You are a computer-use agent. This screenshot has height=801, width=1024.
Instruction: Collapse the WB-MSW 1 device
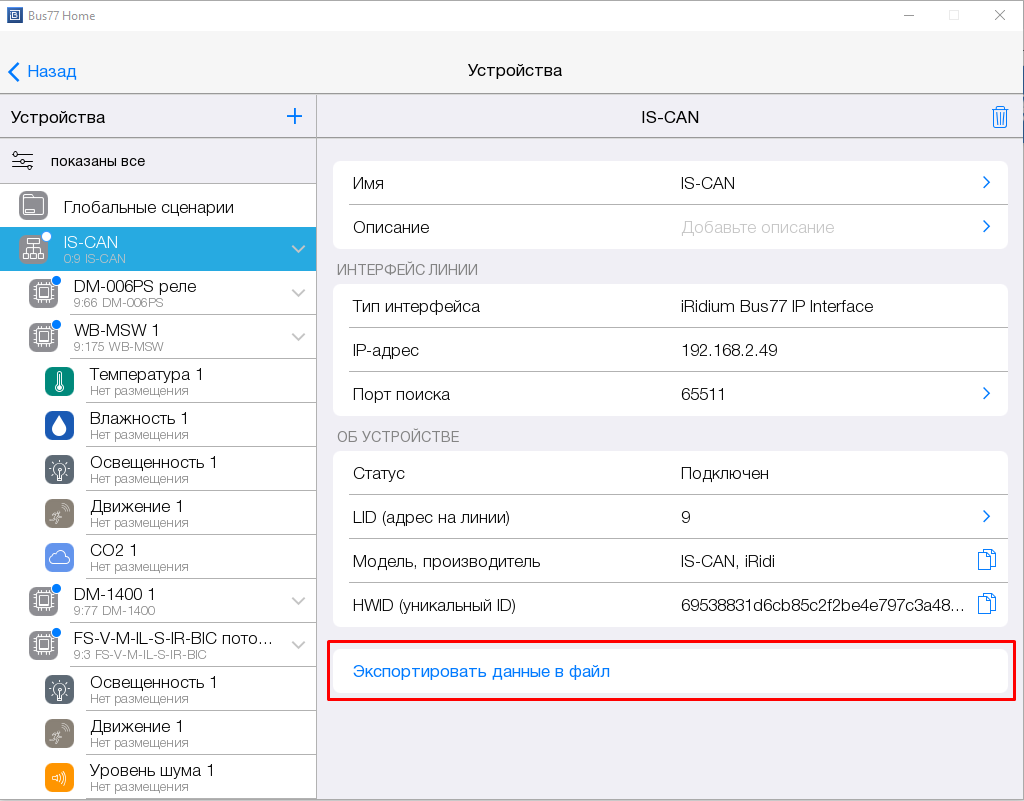click(x=298, y=337)
